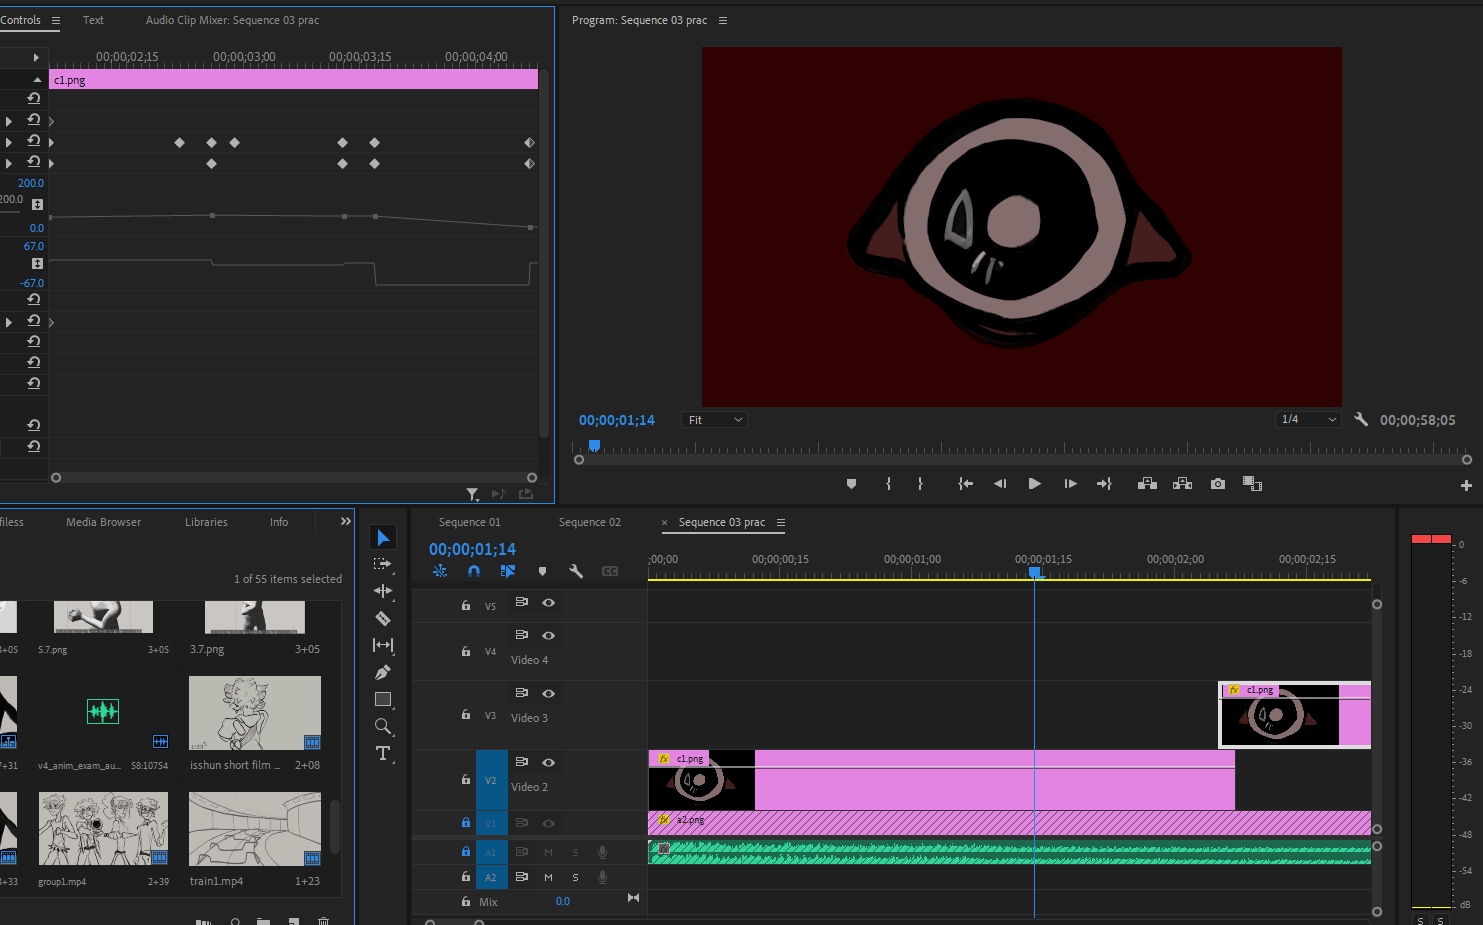The width and height of the screenshot is (1483, 925).
Task: Open the Fit zoom level dropdown
Action: point(714,420)
